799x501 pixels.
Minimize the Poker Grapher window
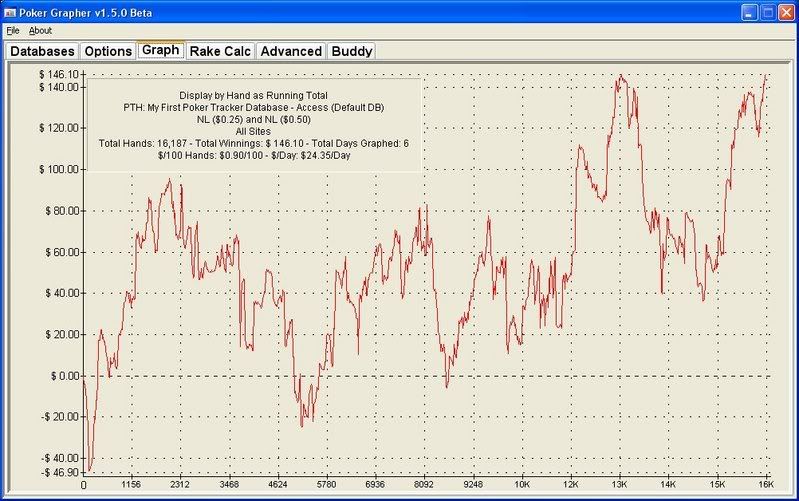coord(748,12)
